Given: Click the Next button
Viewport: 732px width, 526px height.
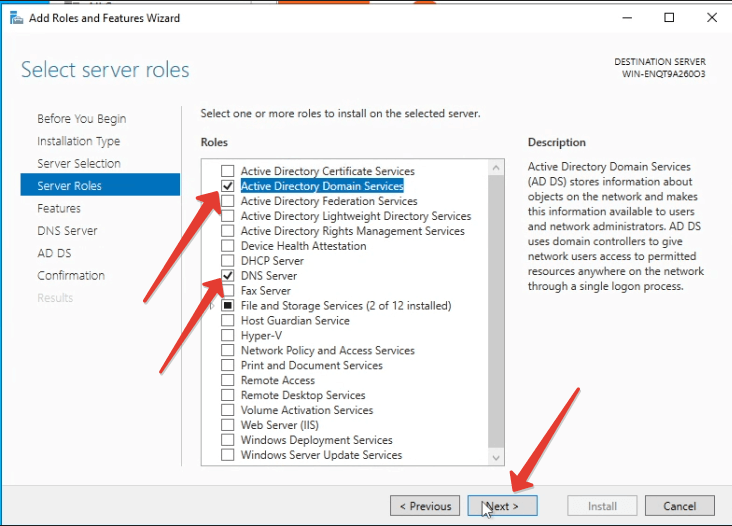Looking at the screenshot, I should 502,506.
